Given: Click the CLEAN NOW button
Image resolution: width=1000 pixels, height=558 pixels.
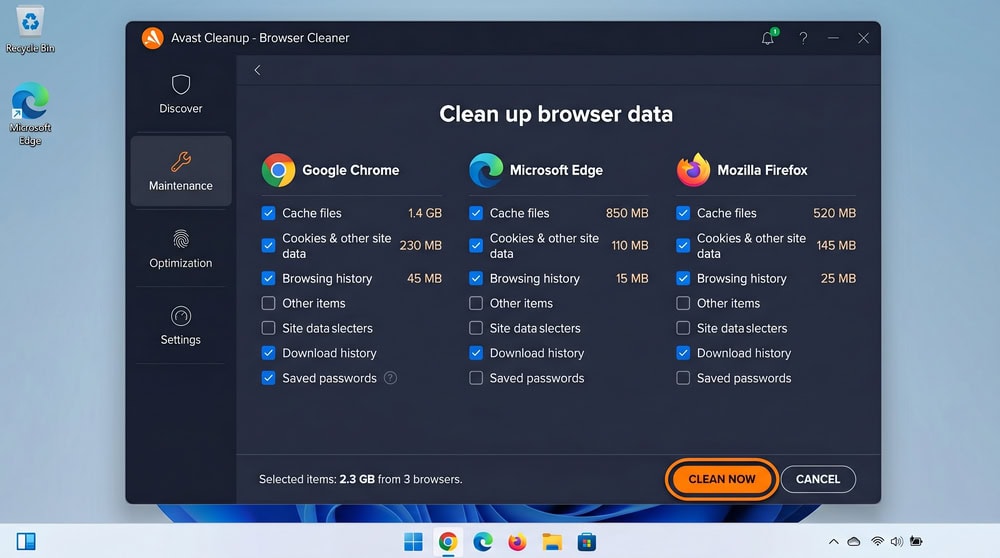Looking at the screenshot, I should tap(722, 479).
